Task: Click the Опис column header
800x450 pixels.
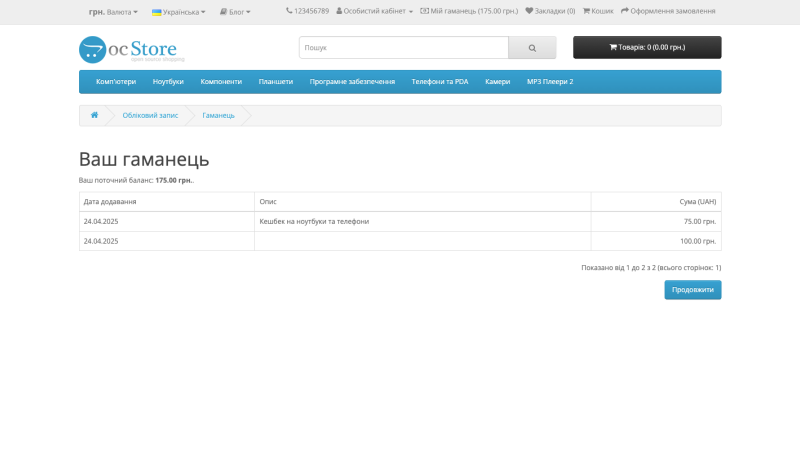Action: tap(422, 202)
